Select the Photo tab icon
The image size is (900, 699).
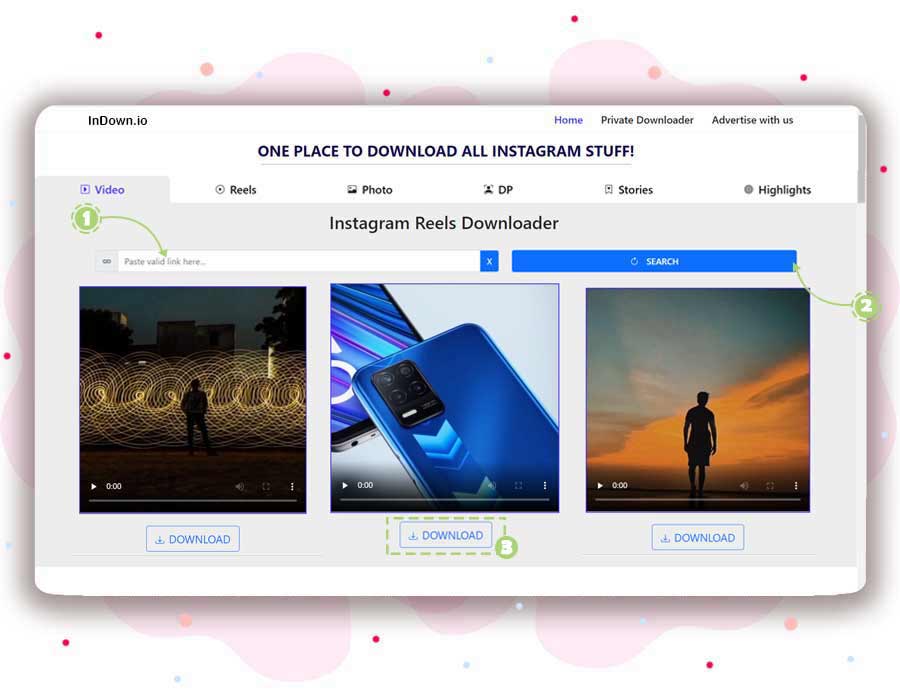353,189
